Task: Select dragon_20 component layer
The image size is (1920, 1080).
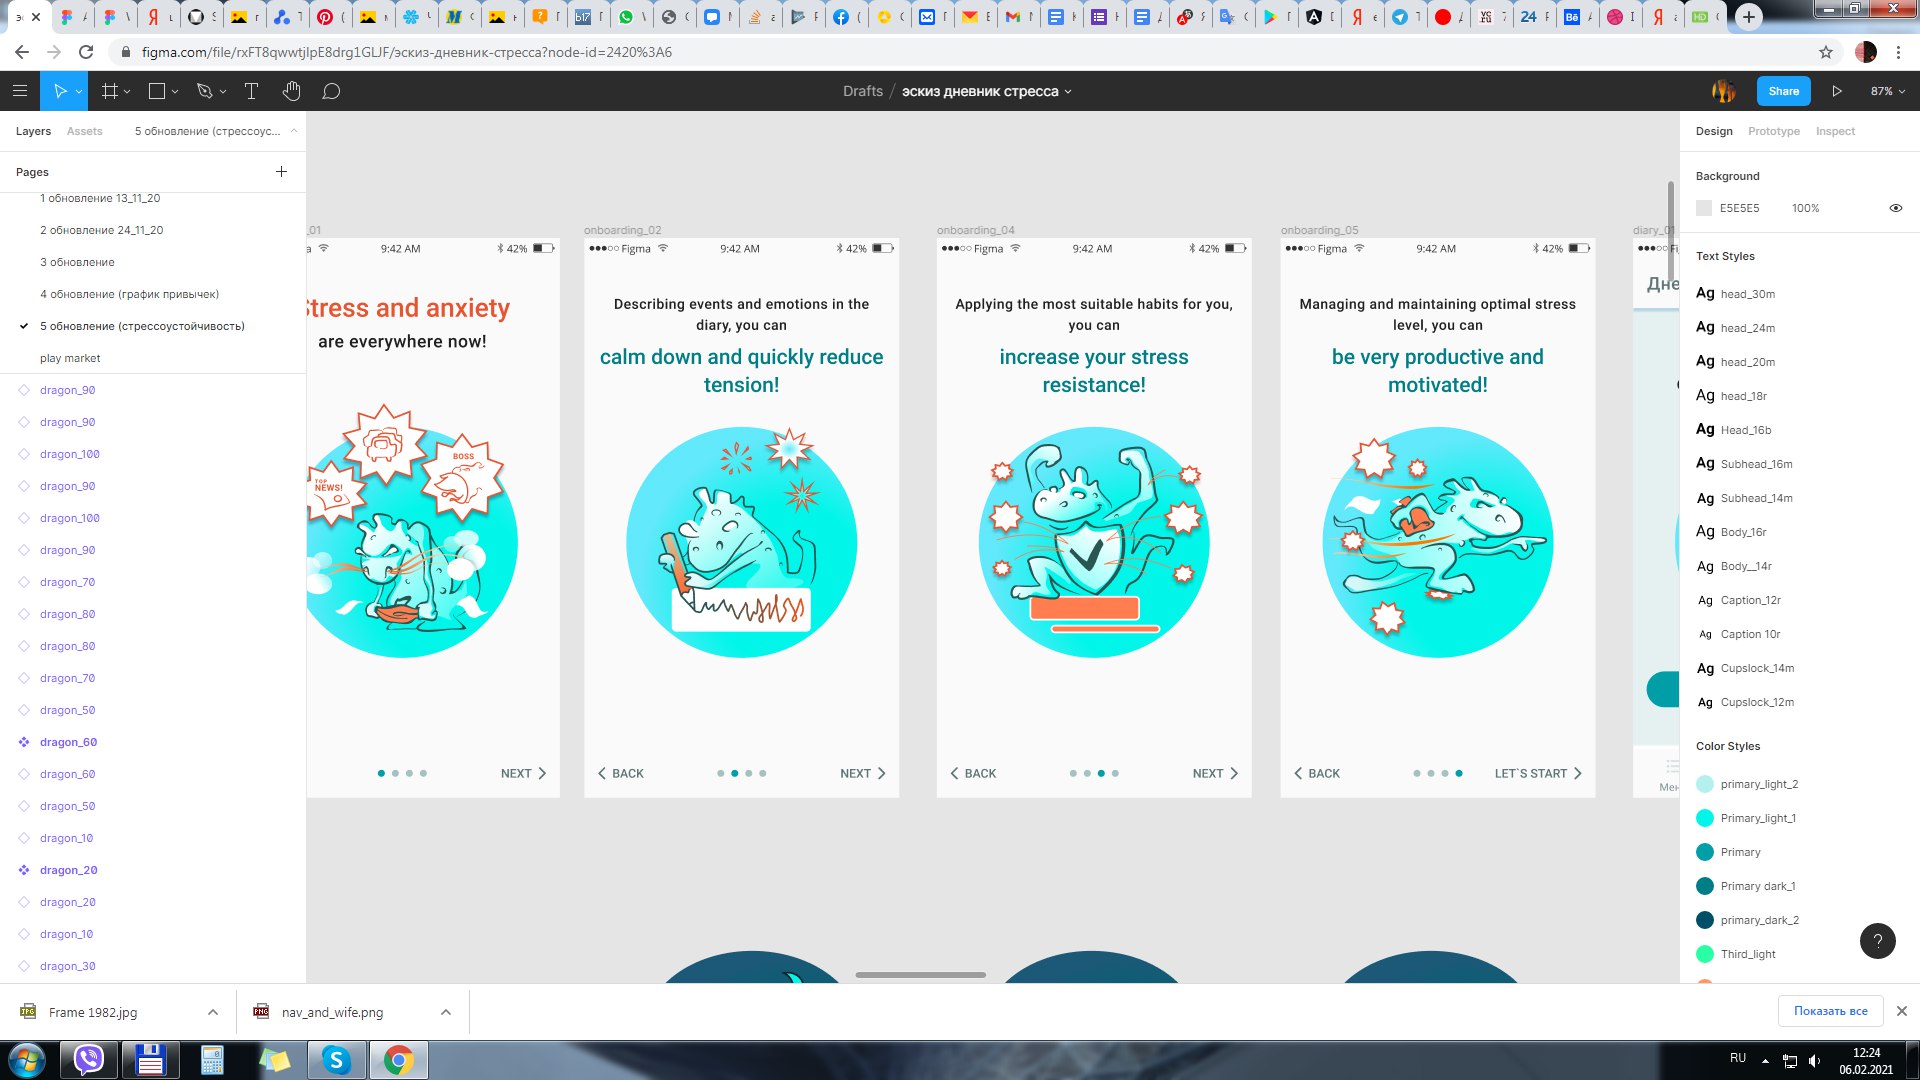Action: point(68,870)
